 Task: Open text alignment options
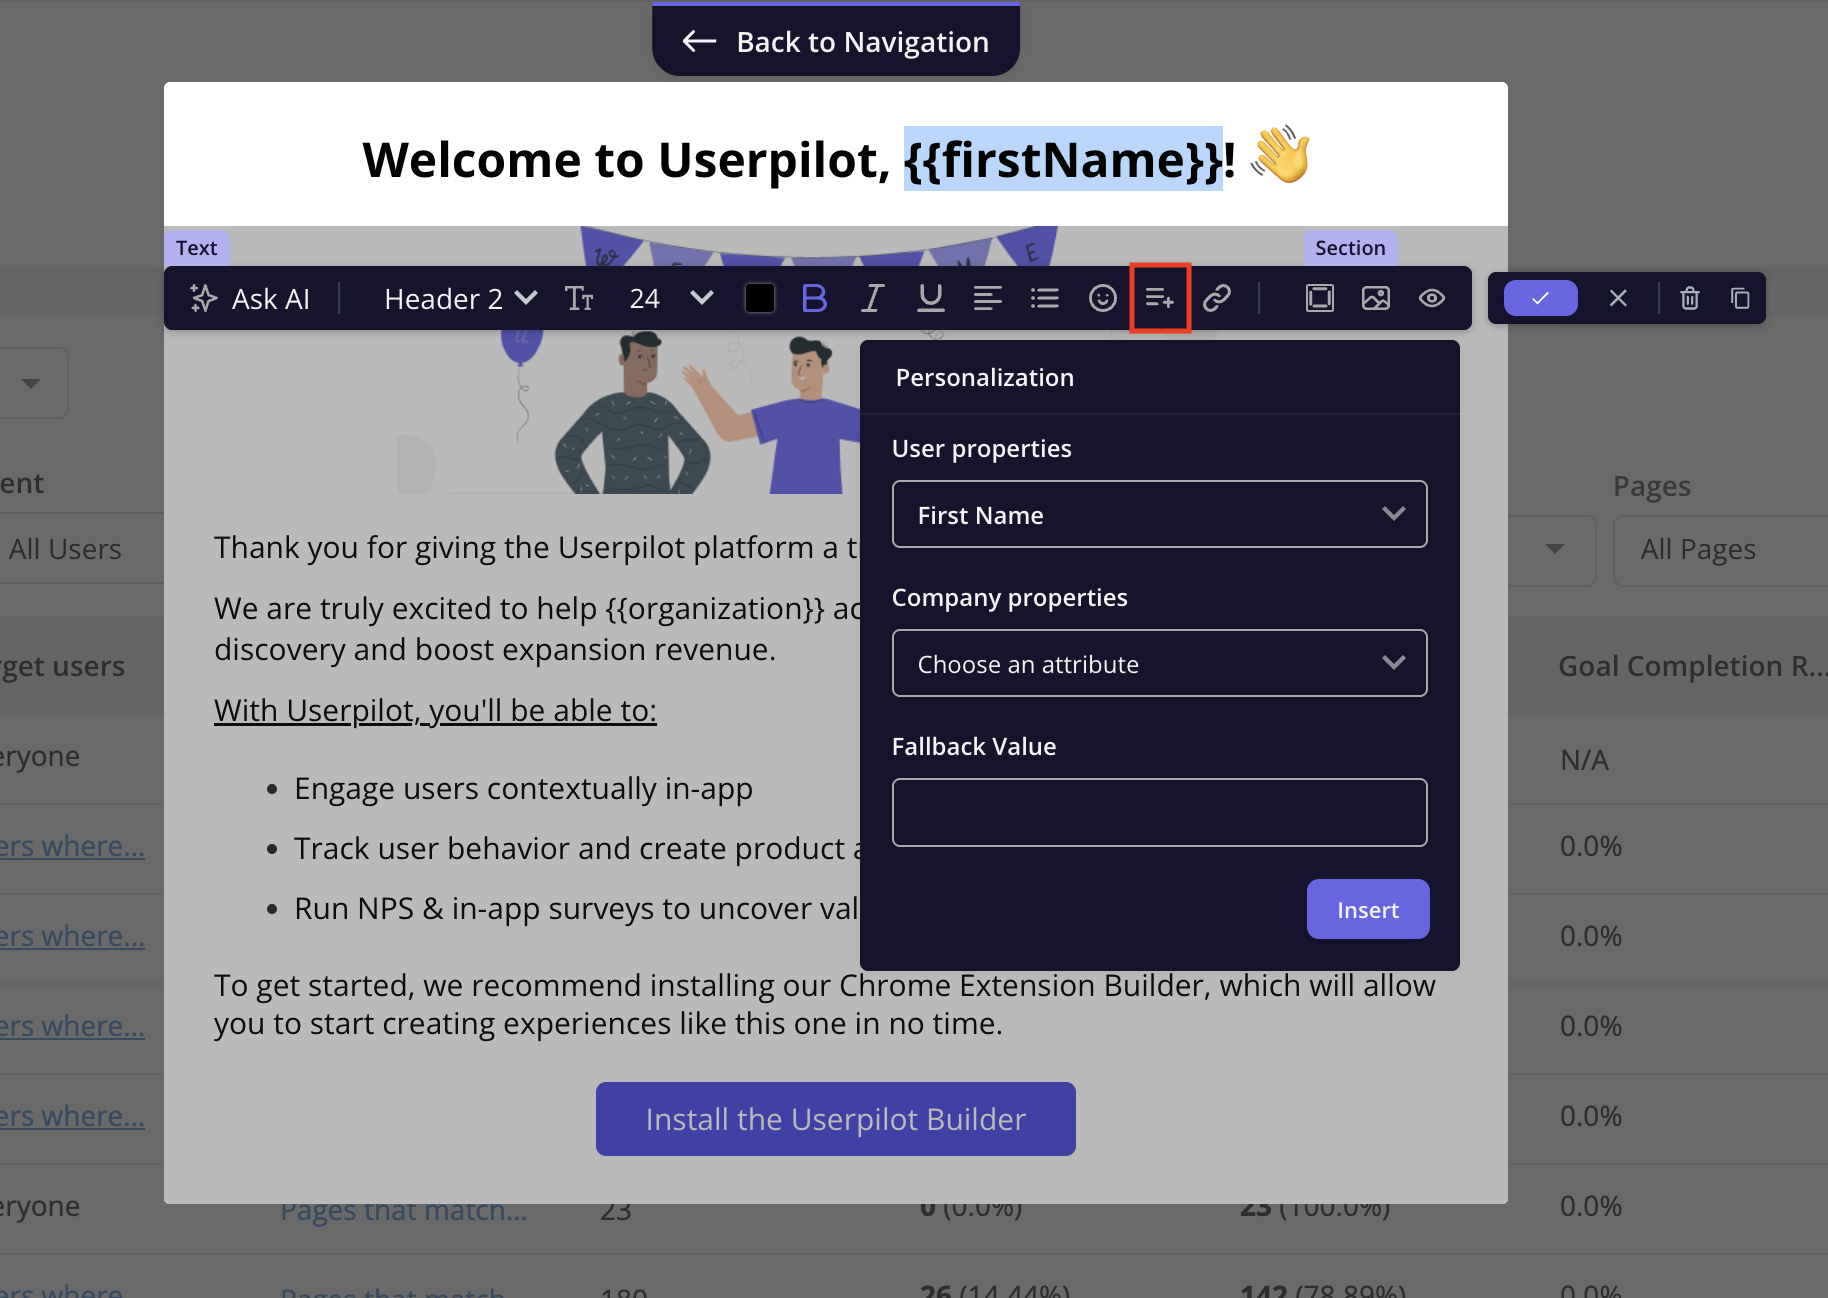tap(987, 298)
